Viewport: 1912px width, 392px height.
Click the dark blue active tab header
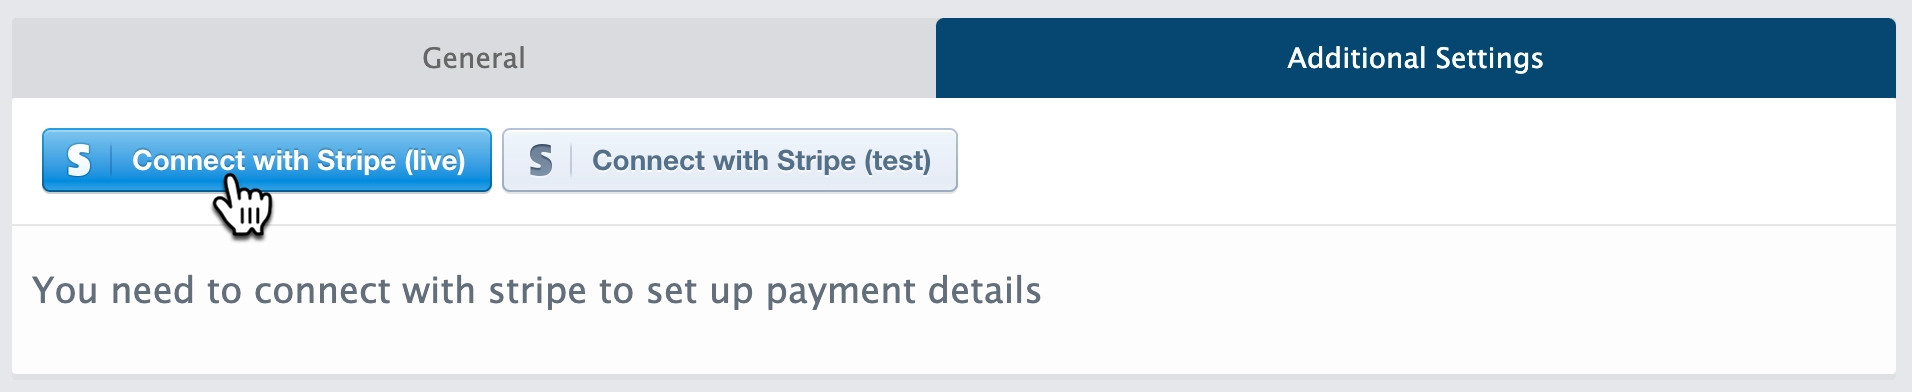point(1415,58)
